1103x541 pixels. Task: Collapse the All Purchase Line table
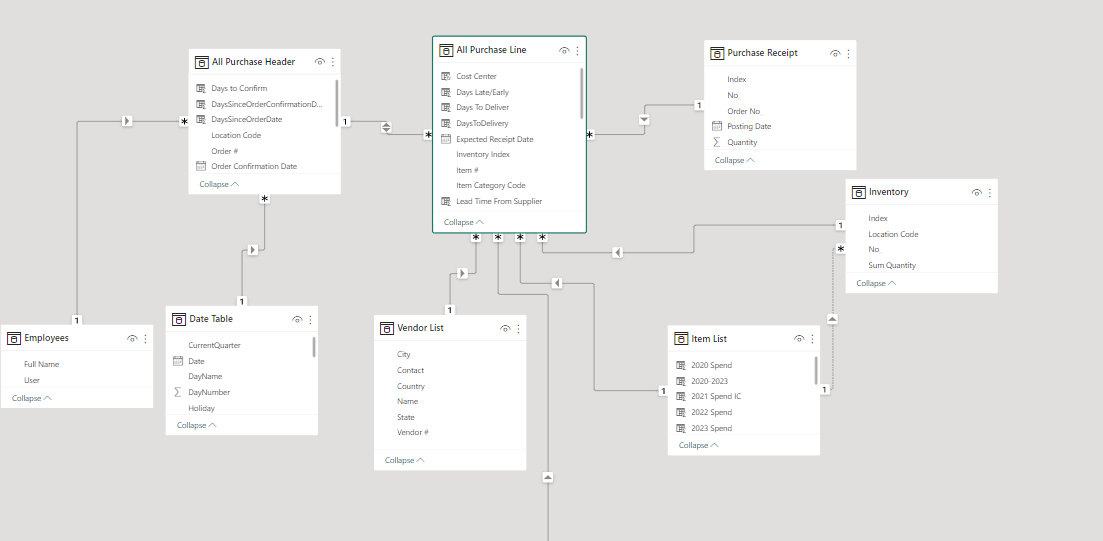[464, 222]
